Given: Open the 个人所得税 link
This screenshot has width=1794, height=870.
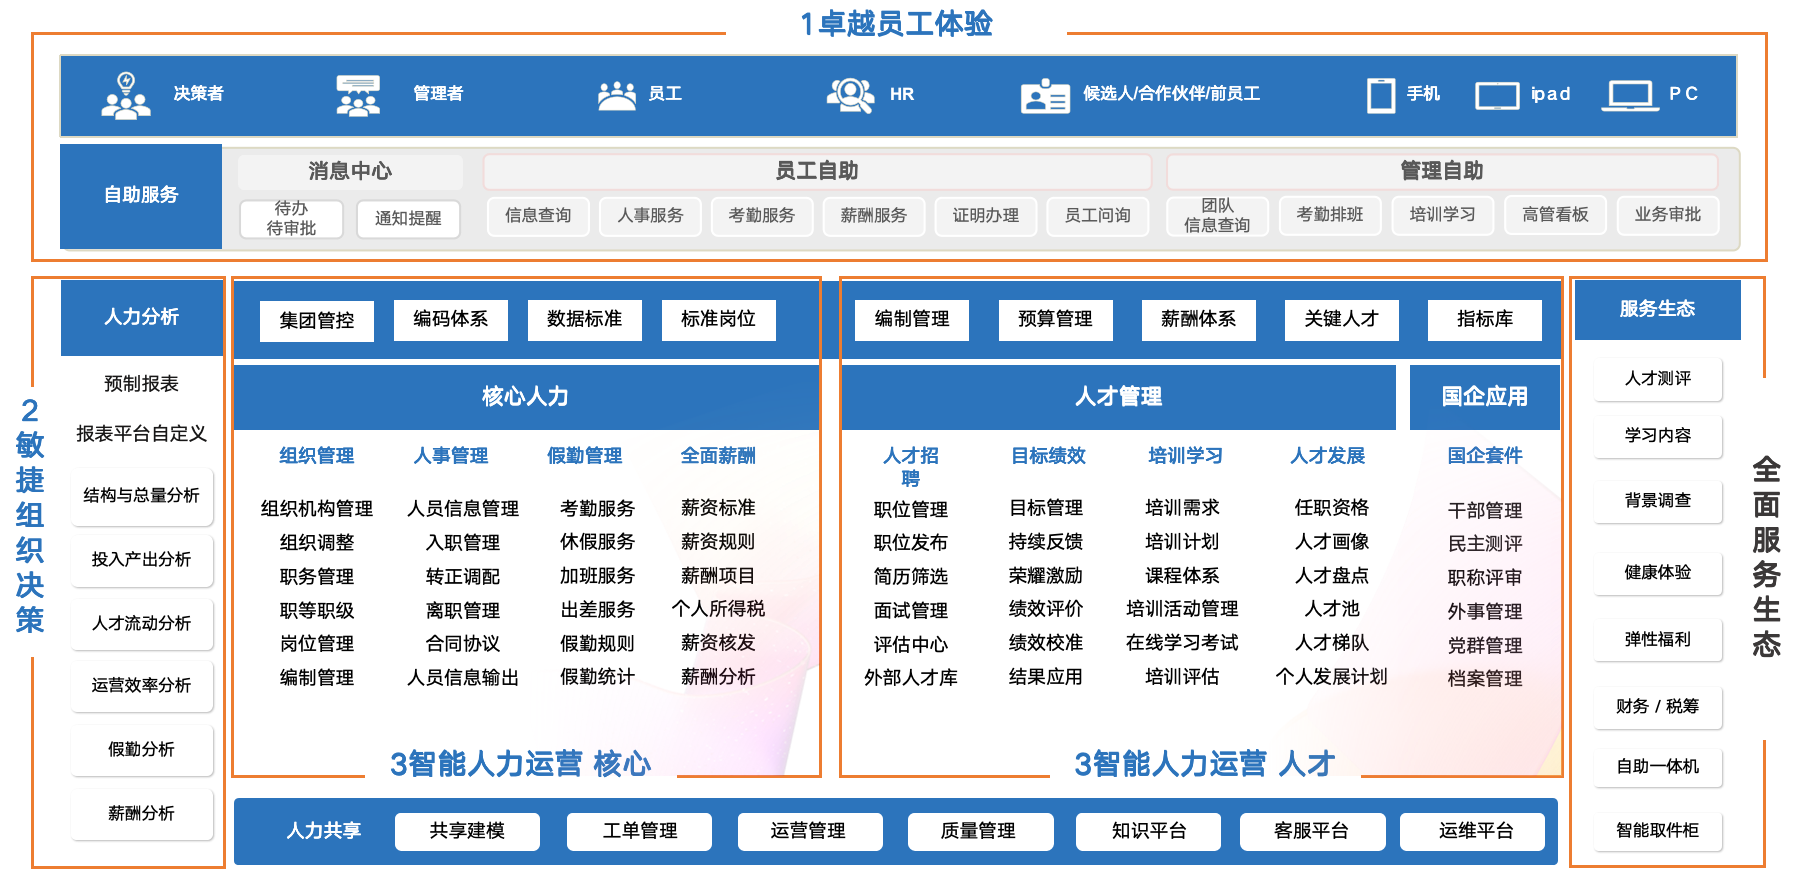Looking at the screenshot, I should [x=718, y=609].
